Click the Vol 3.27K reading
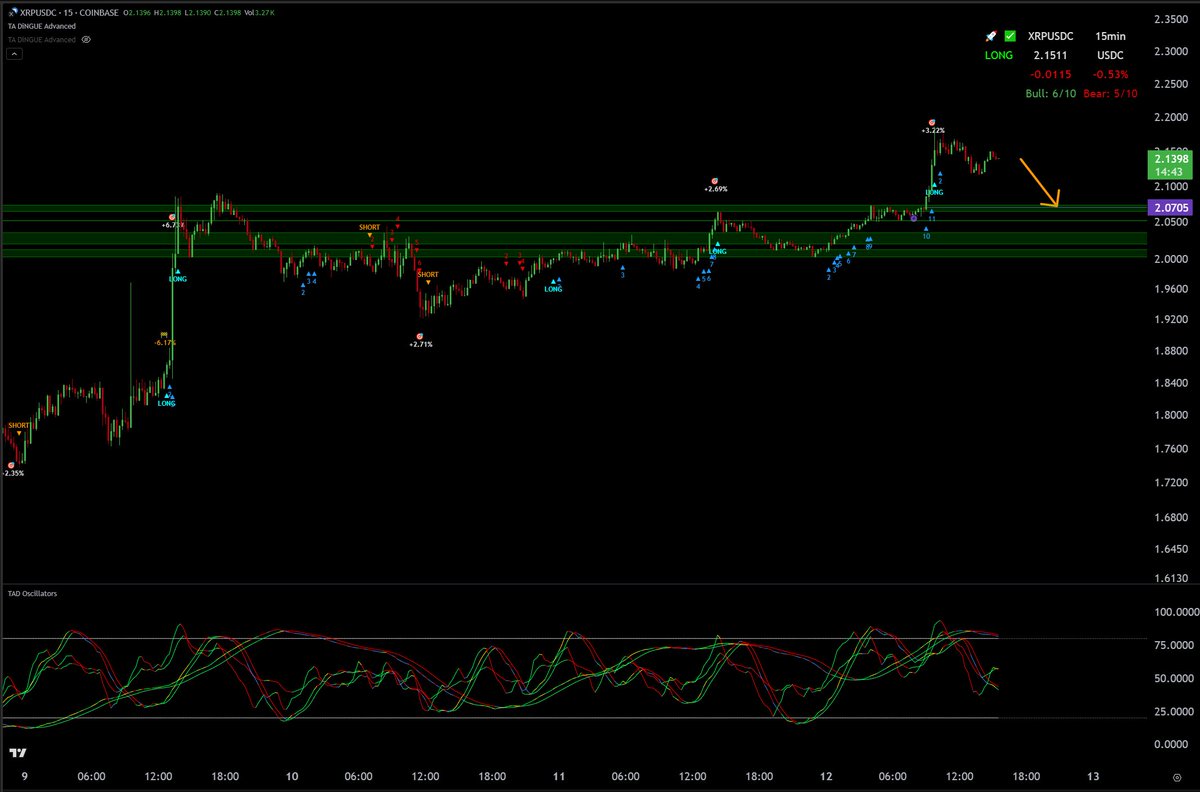 coord(259,12)
